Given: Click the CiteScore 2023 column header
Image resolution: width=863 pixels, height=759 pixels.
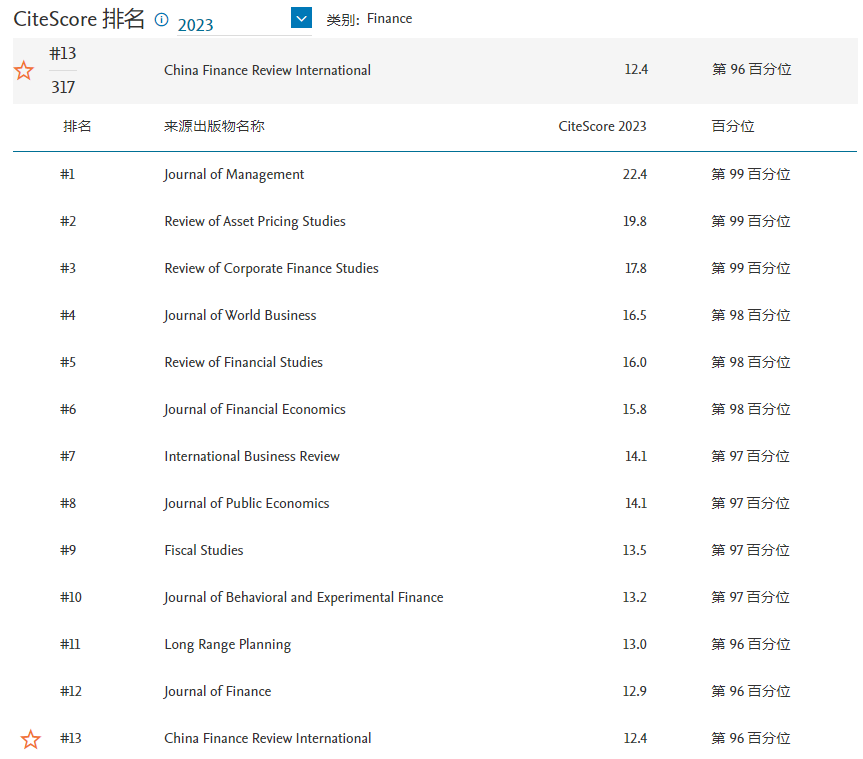Looking at the screenshot, I should (602, 126).
